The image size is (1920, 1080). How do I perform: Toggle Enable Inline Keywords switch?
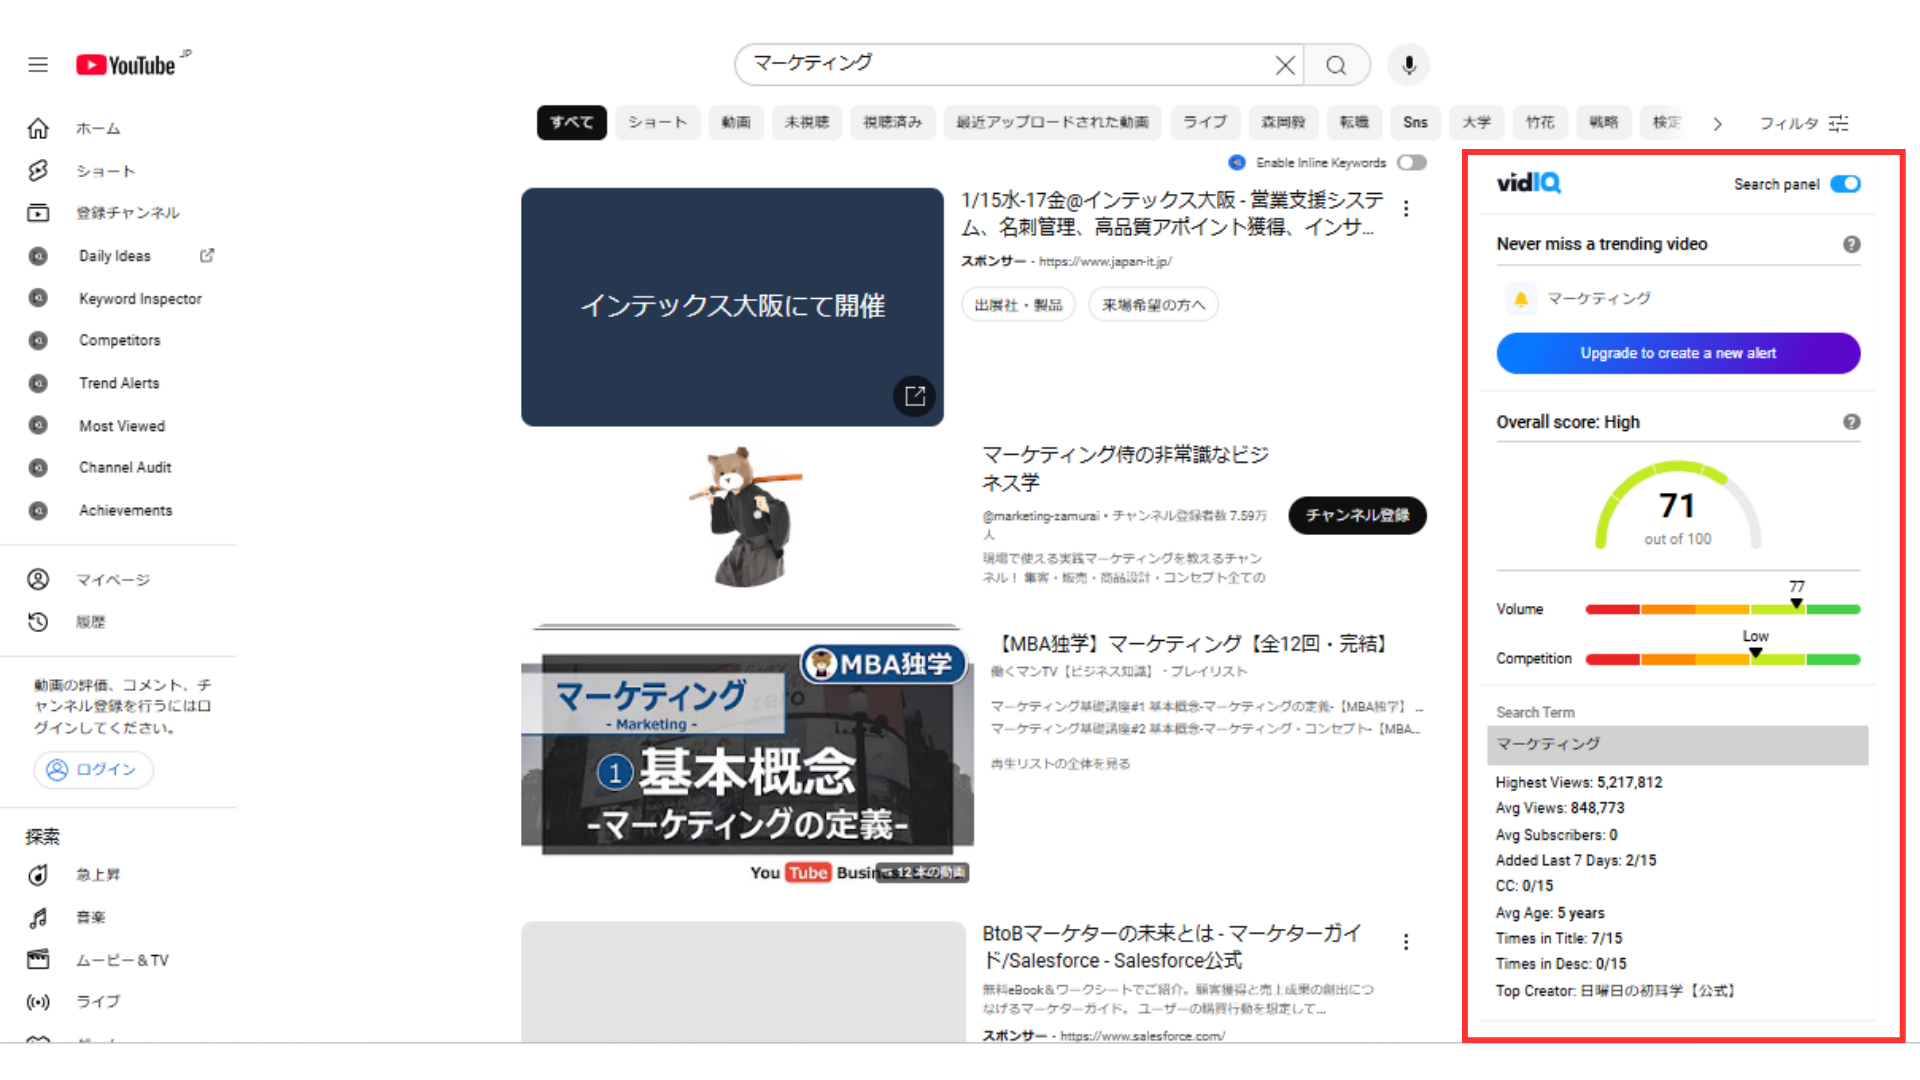click(1411, 162)
